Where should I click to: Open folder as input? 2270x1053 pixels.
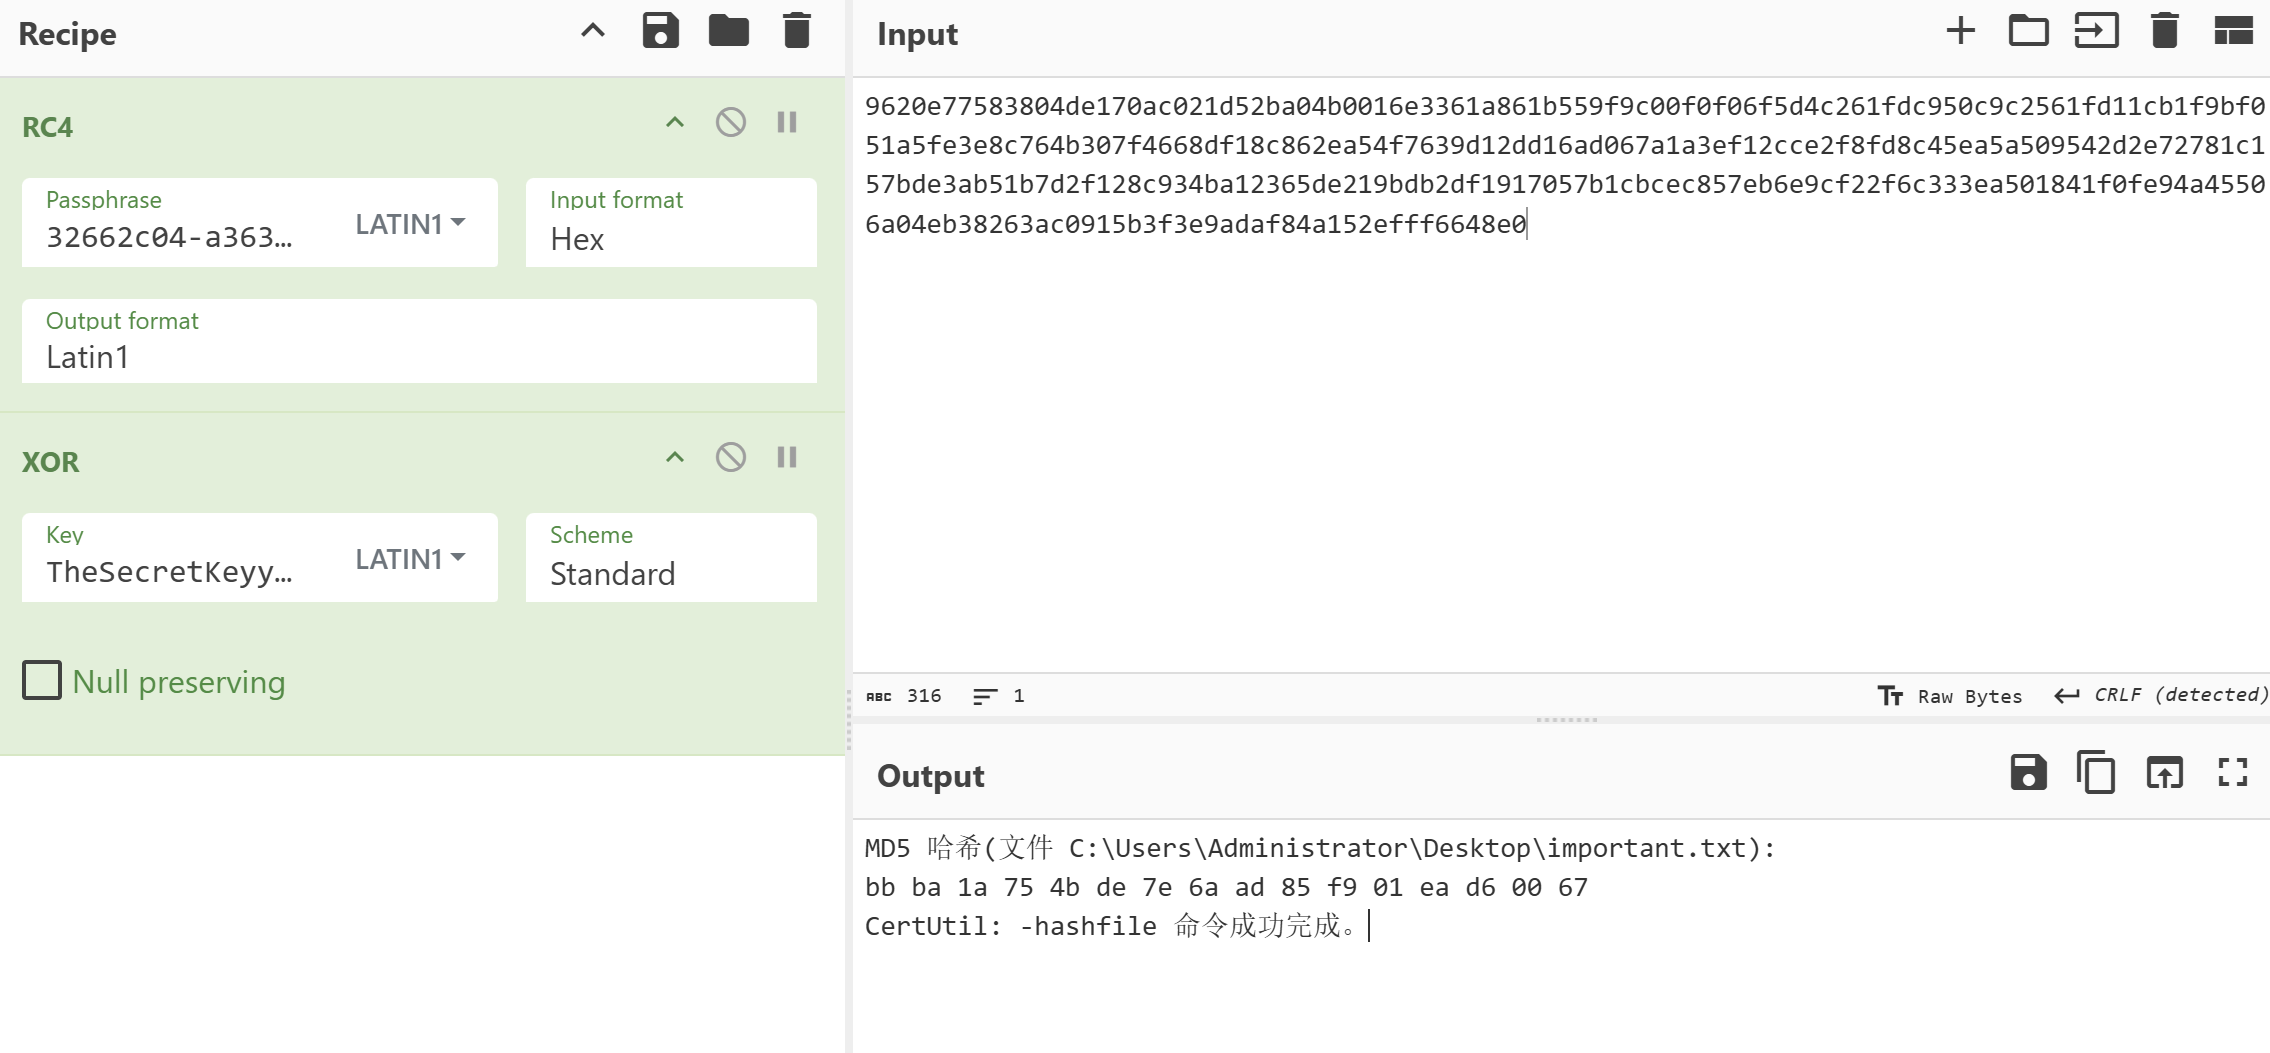(x=2028, y=32)
